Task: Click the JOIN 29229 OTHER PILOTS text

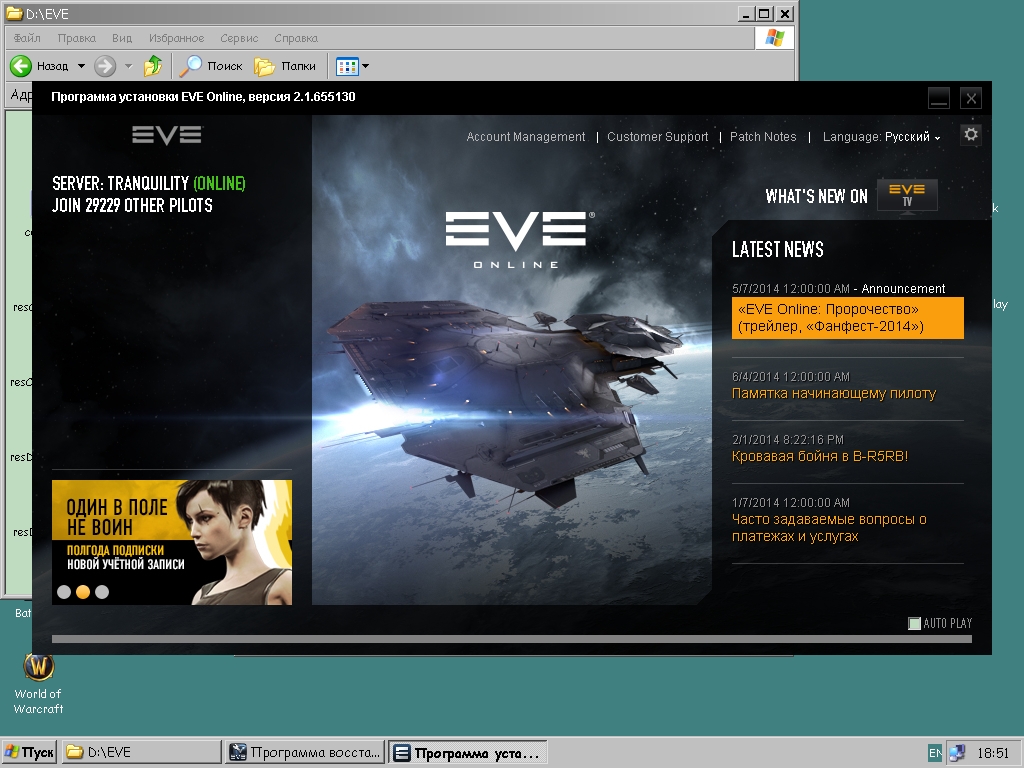Action: (x=133, y=206)
